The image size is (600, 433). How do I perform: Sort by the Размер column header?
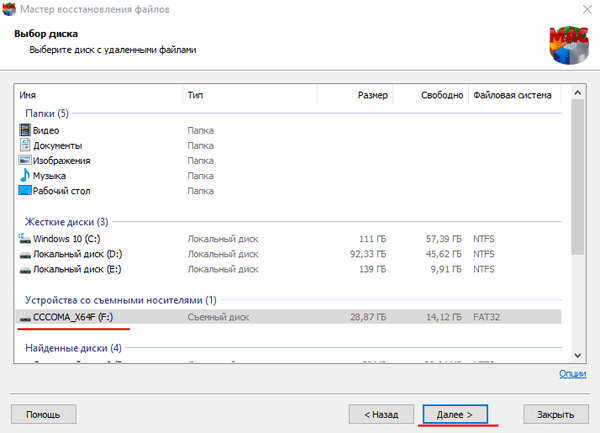(355, 95)
